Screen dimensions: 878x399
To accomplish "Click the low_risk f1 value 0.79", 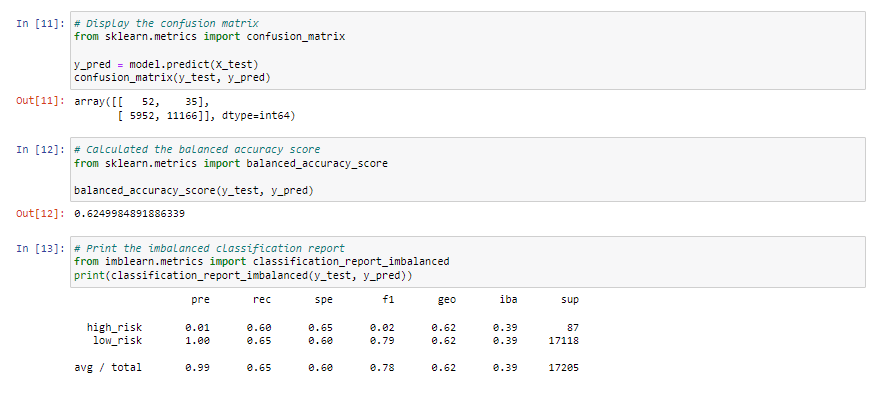I will pos(382,340).
